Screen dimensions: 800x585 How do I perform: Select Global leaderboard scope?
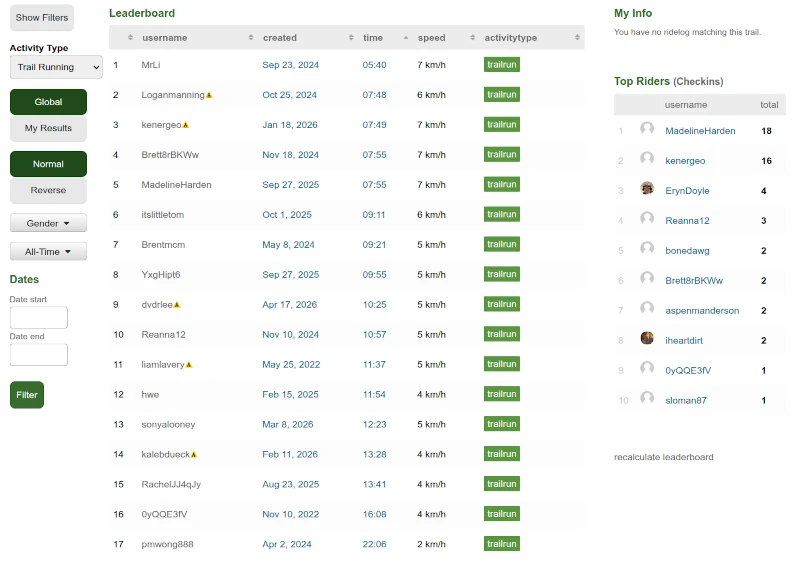pos(48,102)
